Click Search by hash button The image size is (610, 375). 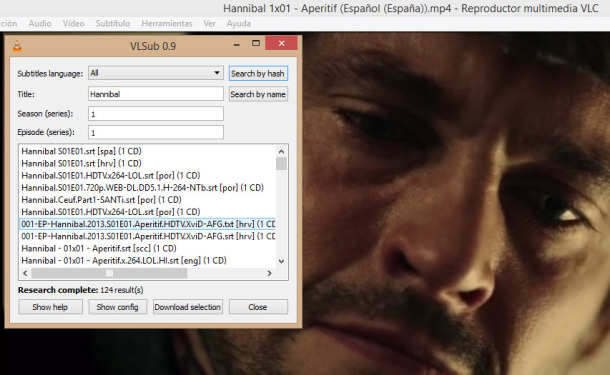pos(258,74)
